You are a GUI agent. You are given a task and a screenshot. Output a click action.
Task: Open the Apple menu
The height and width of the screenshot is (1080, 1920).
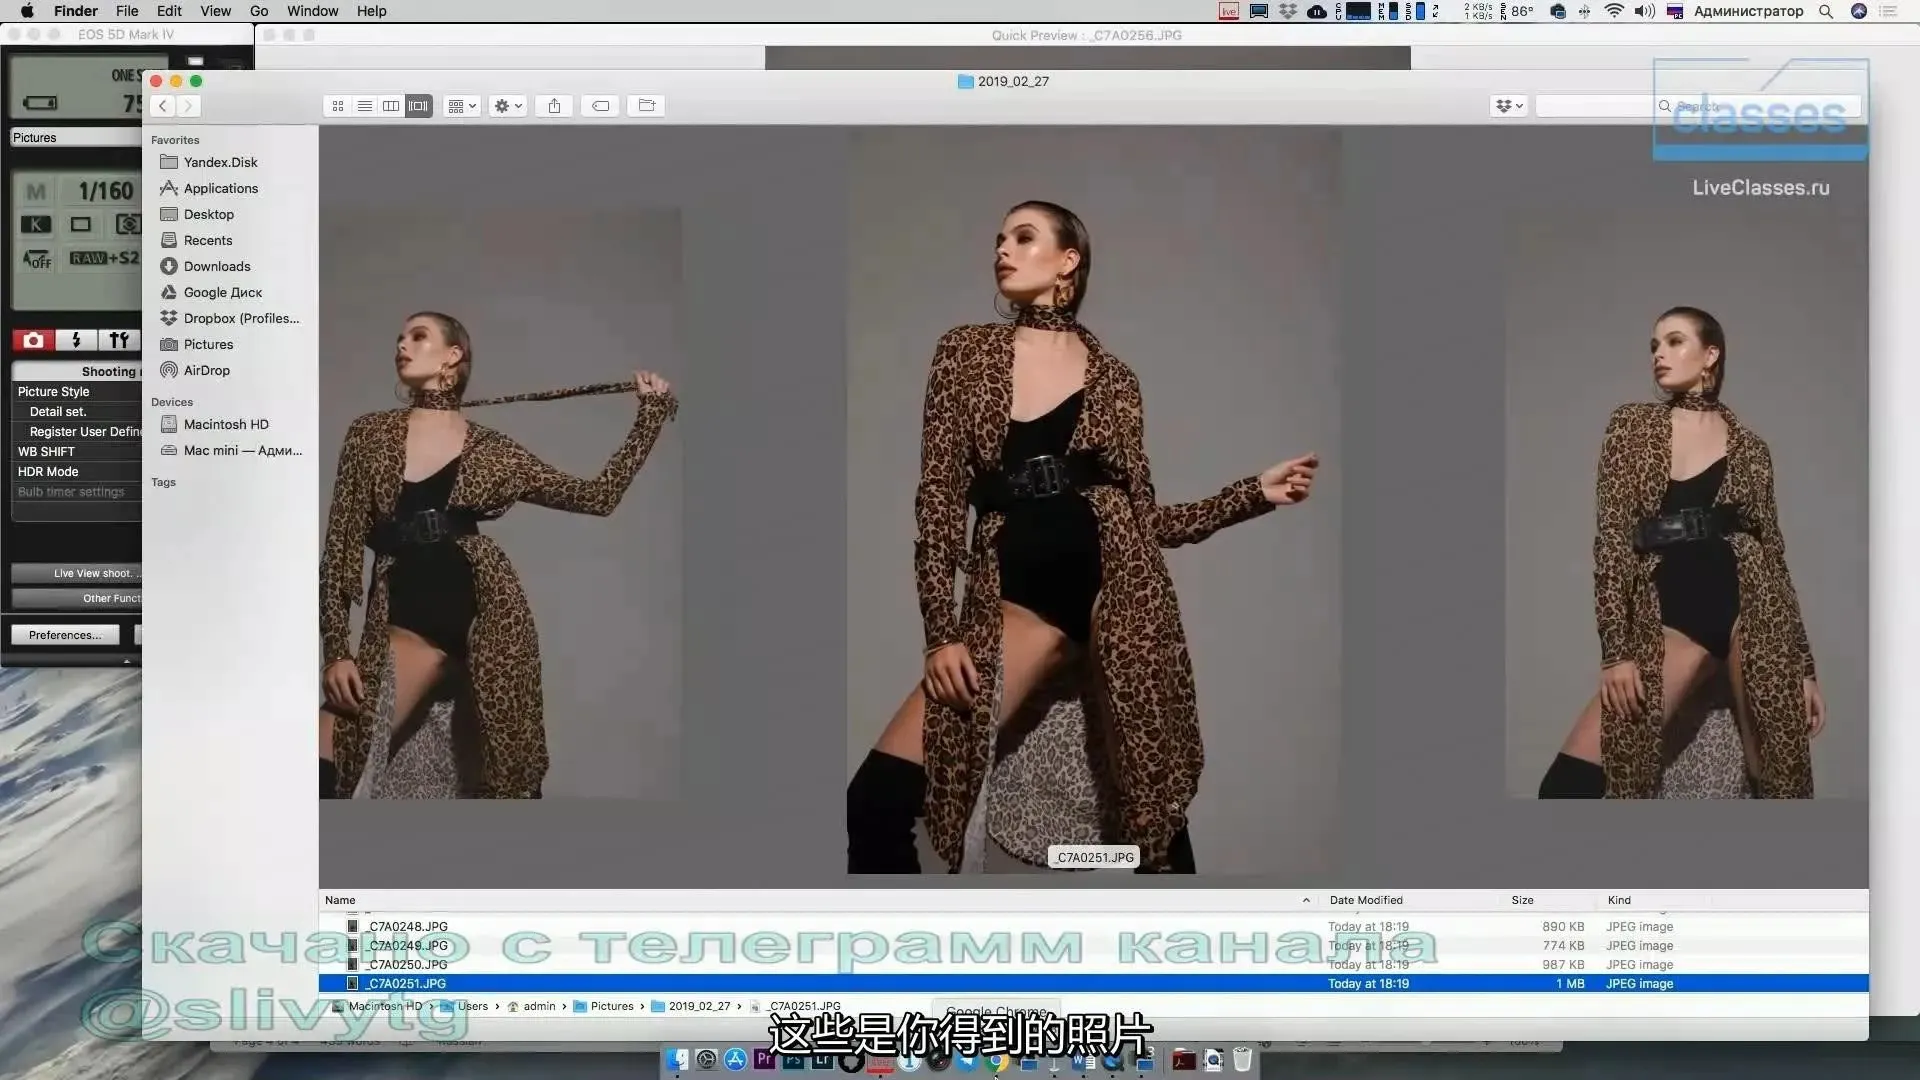click(x=27, y=11)
